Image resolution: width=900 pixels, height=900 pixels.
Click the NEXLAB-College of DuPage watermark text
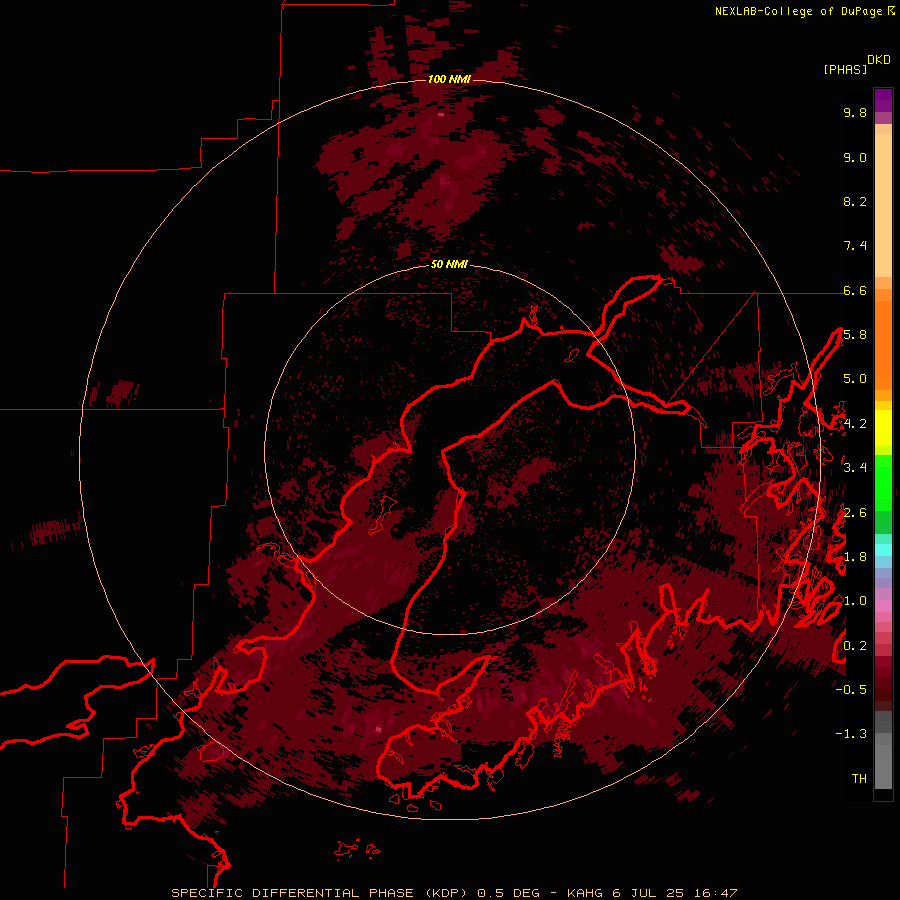click(799, 11)
